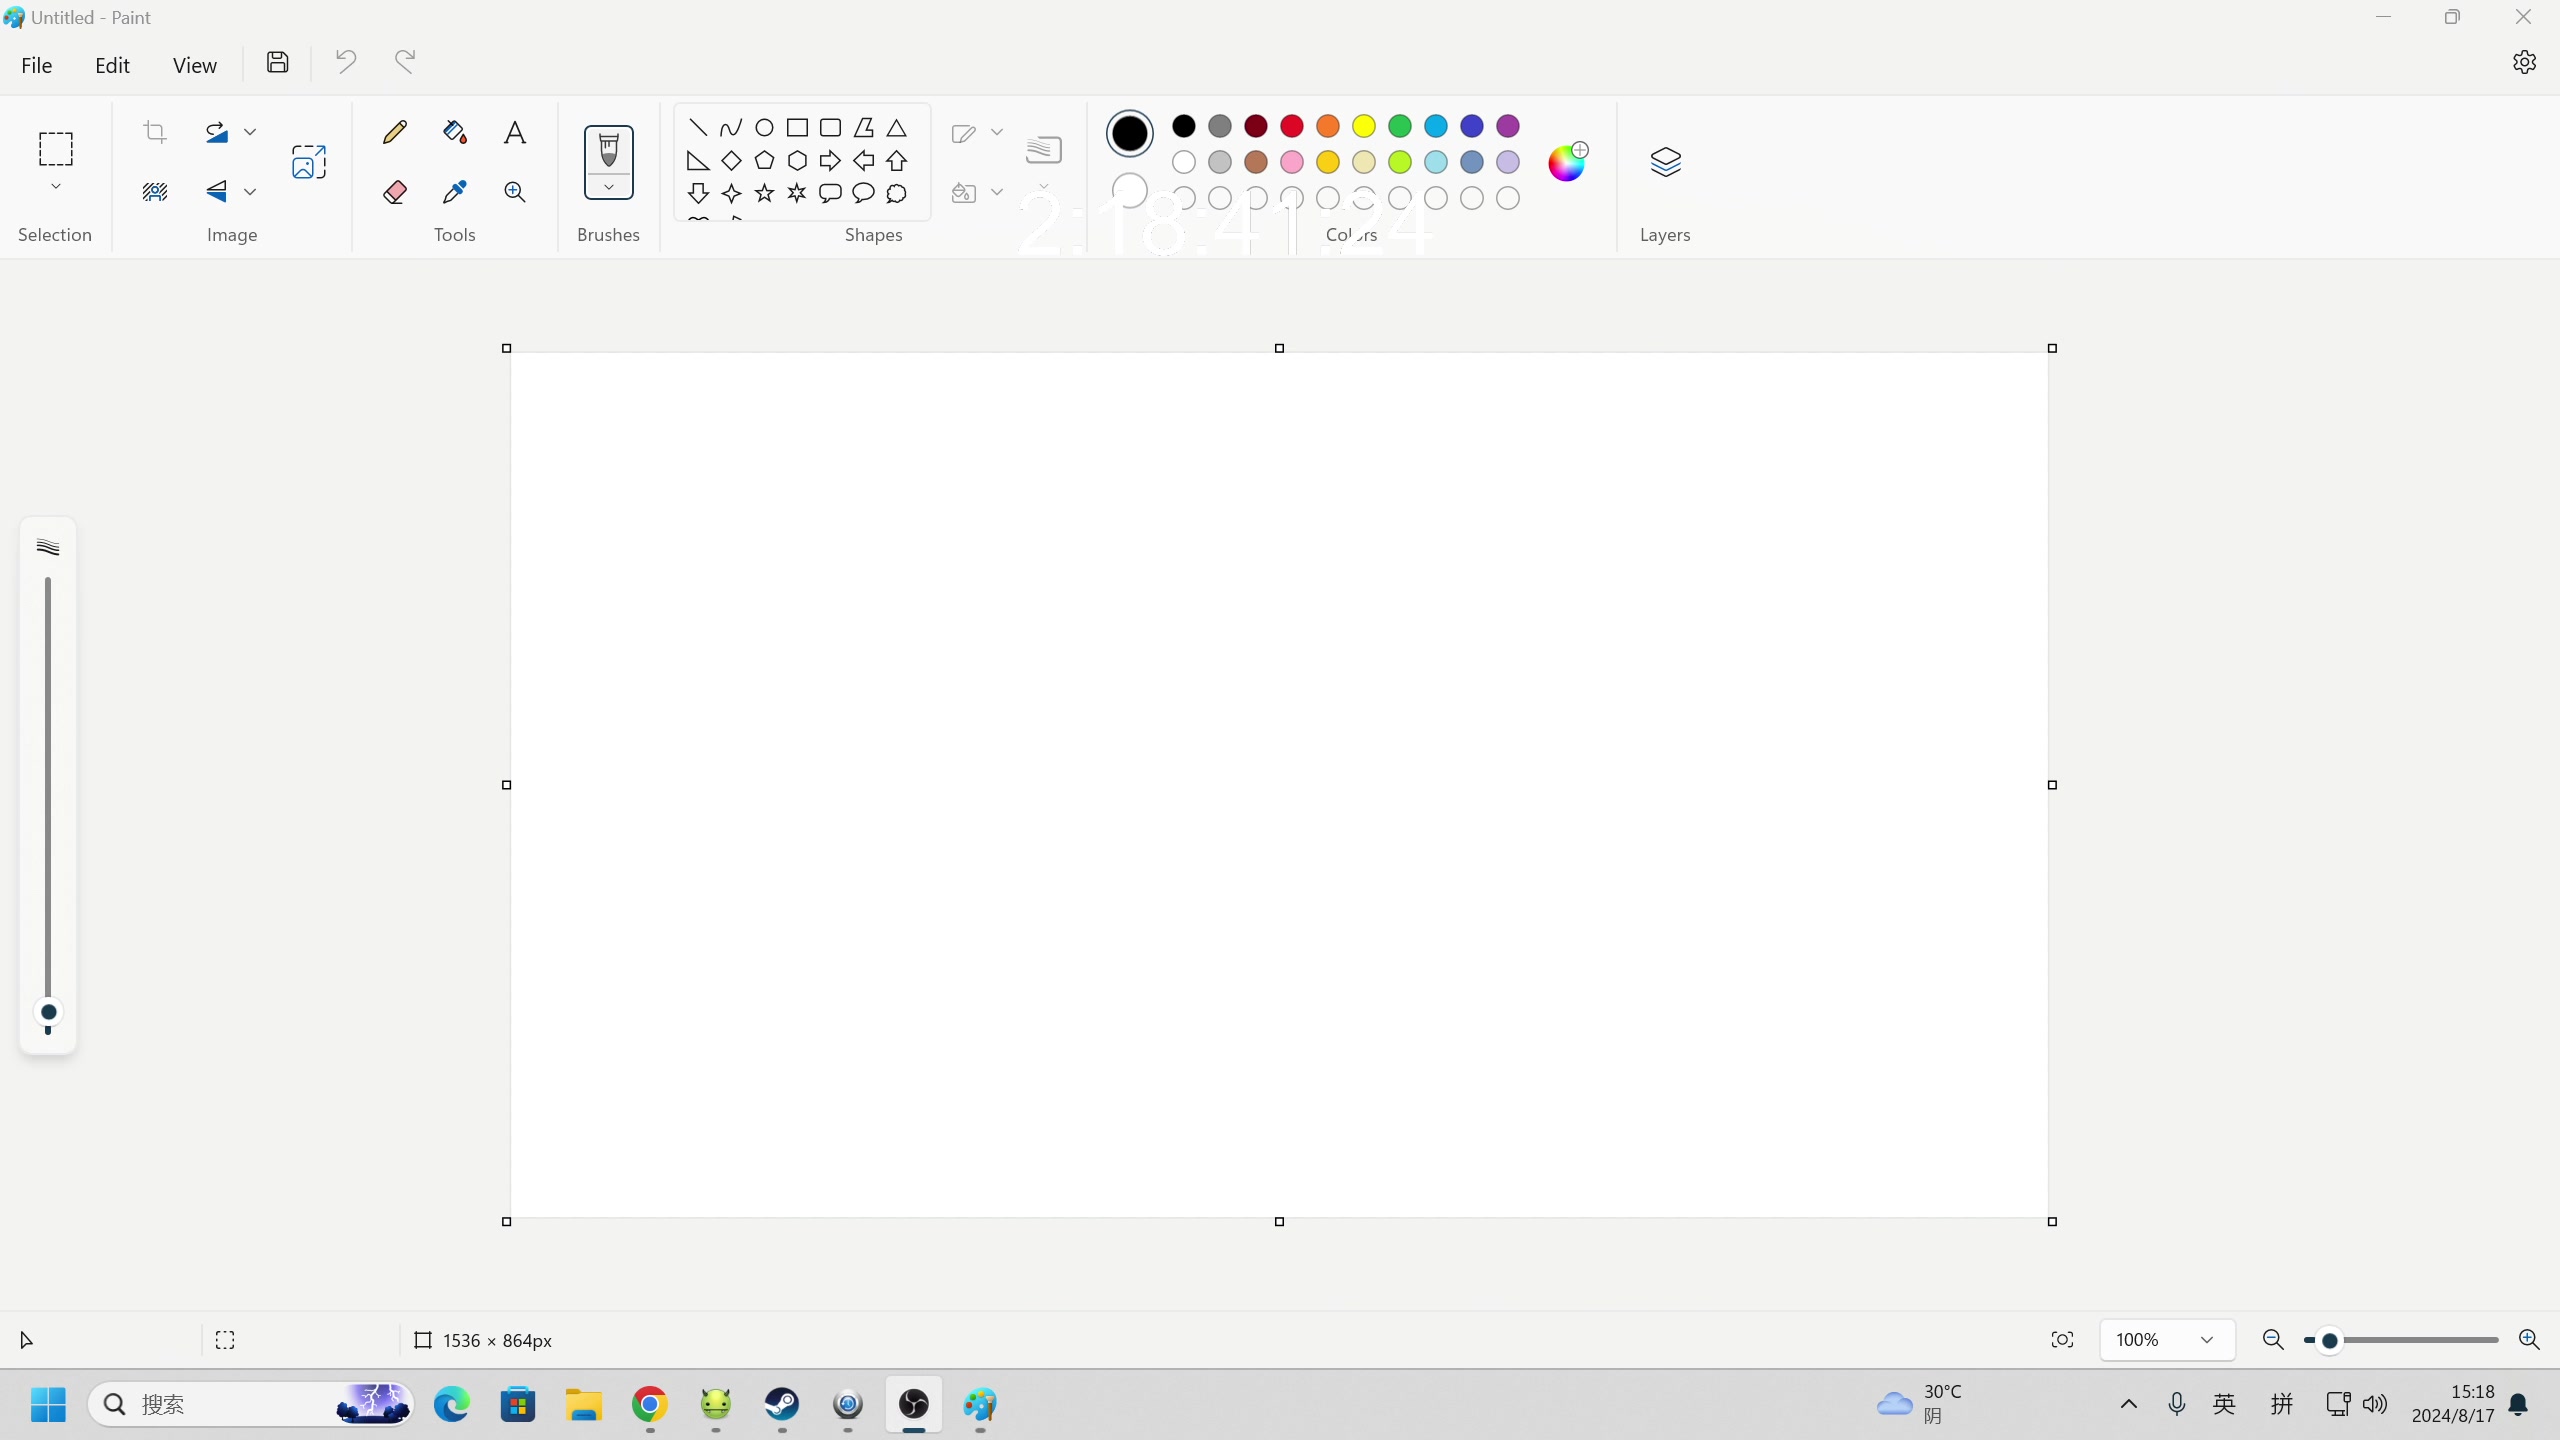
Task: Select the Fill bucket tool
Action: [x=455, y=132]
